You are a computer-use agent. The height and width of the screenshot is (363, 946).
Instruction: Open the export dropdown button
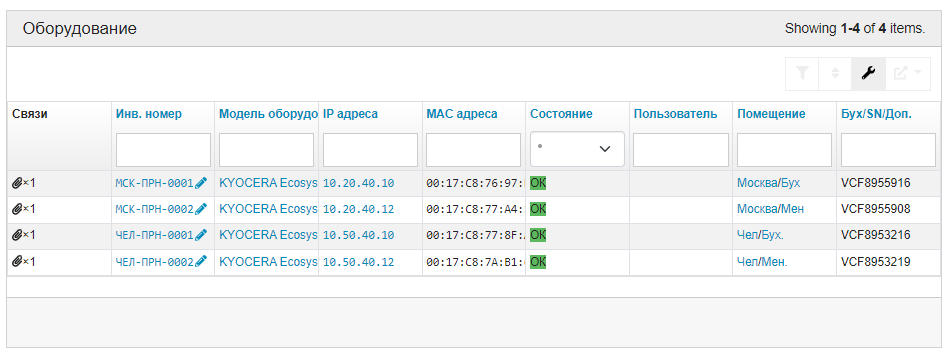[x=907, y=74]
